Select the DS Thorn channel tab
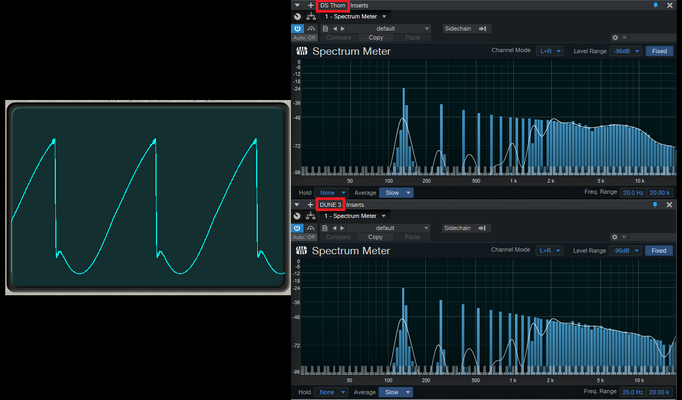Image resolution: width=682 pixels, height=400 pixels. tap(333, 6)
